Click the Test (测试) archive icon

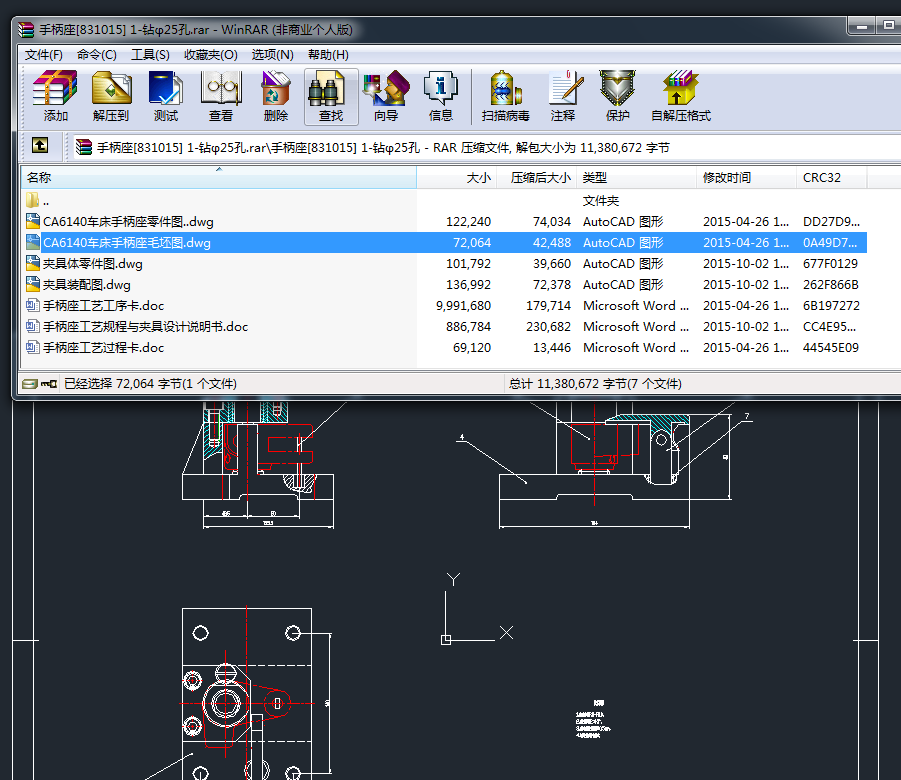coord(166,96)
